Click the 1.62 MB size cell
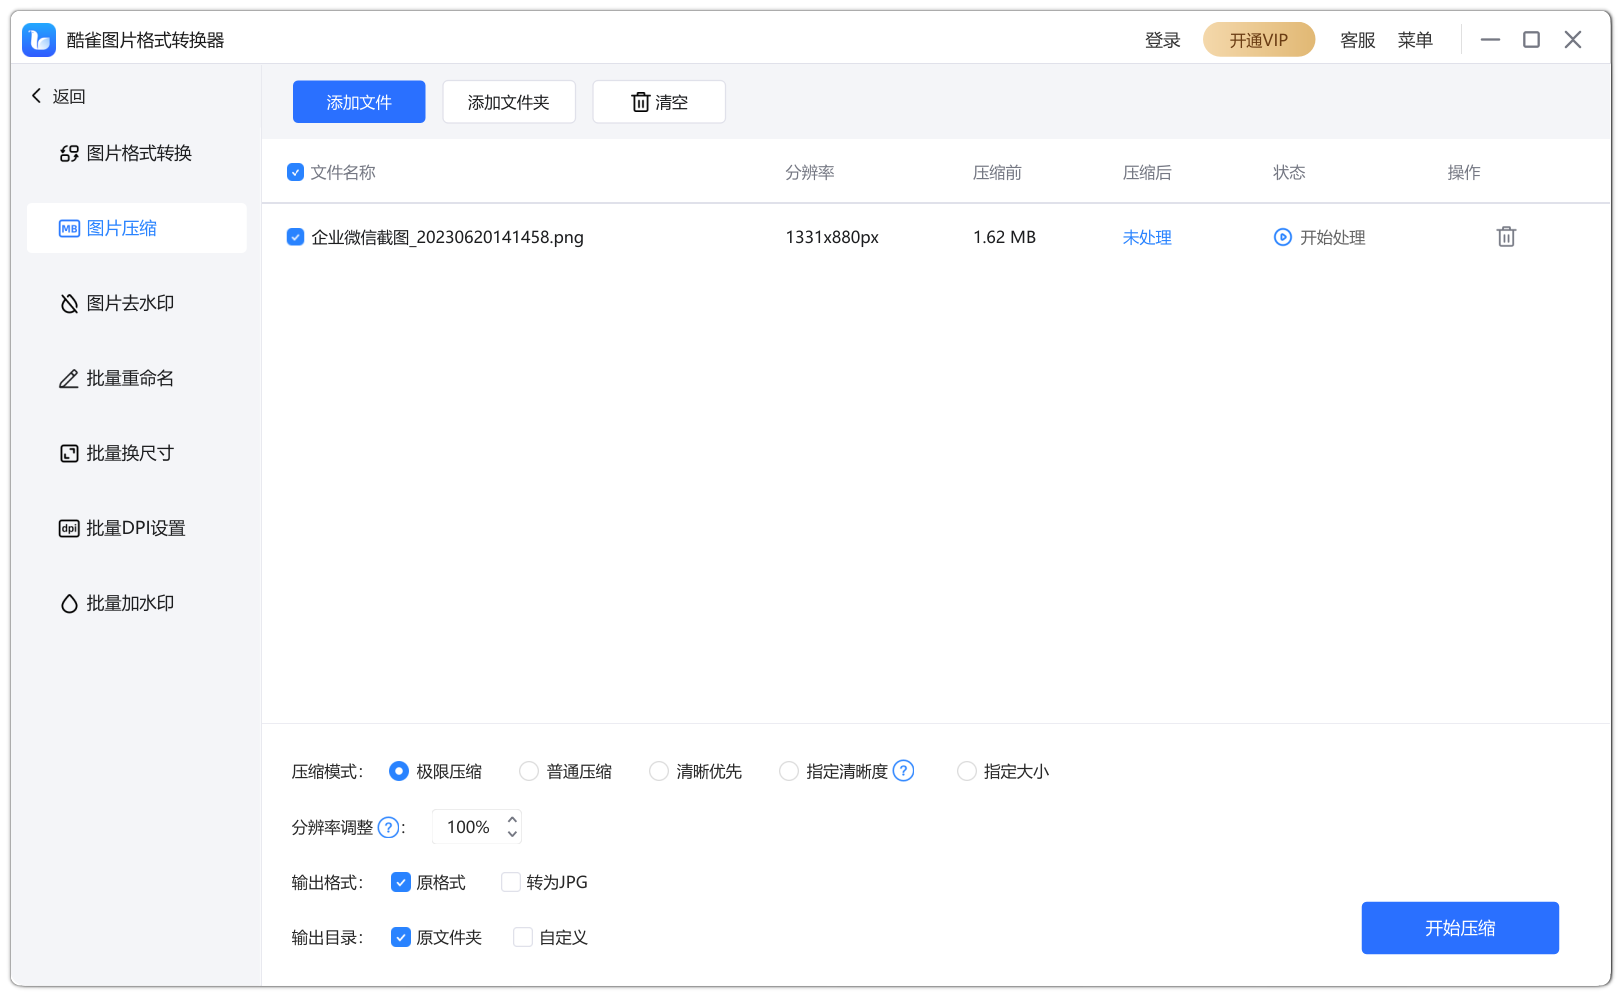The height and width of the screenshot is (995, 1620). click(1004, 237)
